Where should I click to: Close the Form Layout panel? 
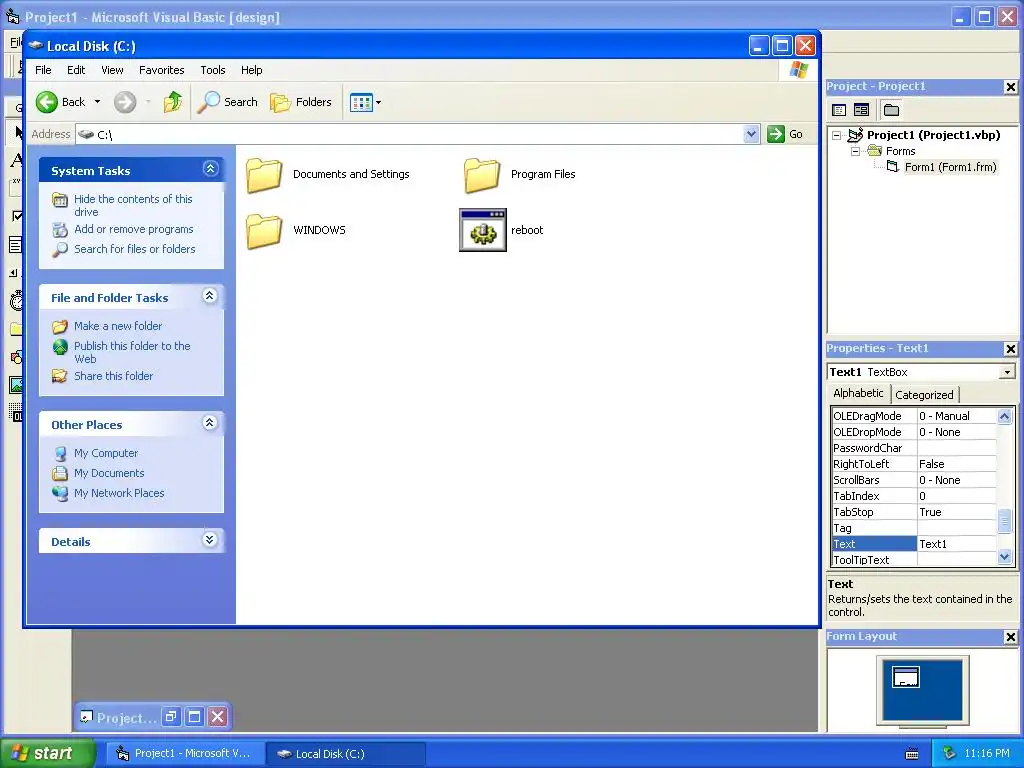(1010, 637)
